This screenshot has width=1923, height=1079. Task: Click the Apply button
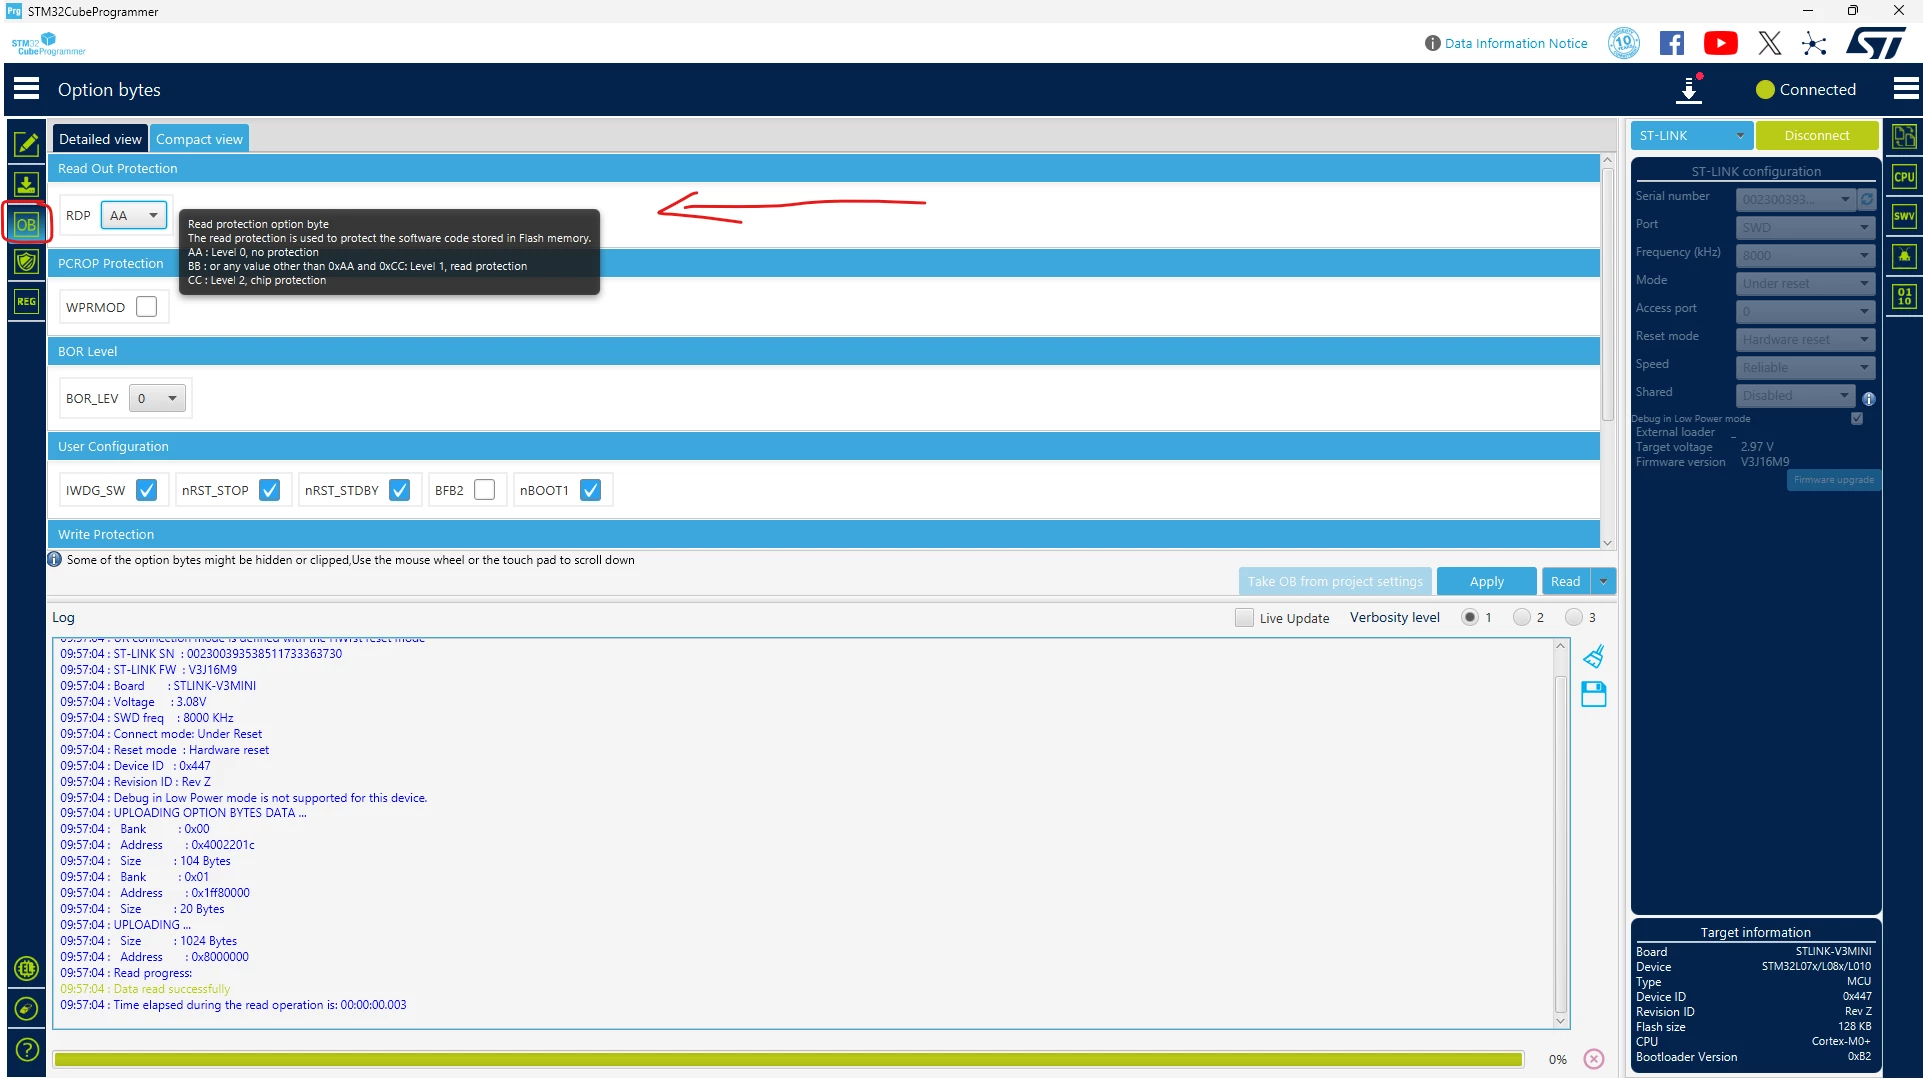coord(1486,581)
